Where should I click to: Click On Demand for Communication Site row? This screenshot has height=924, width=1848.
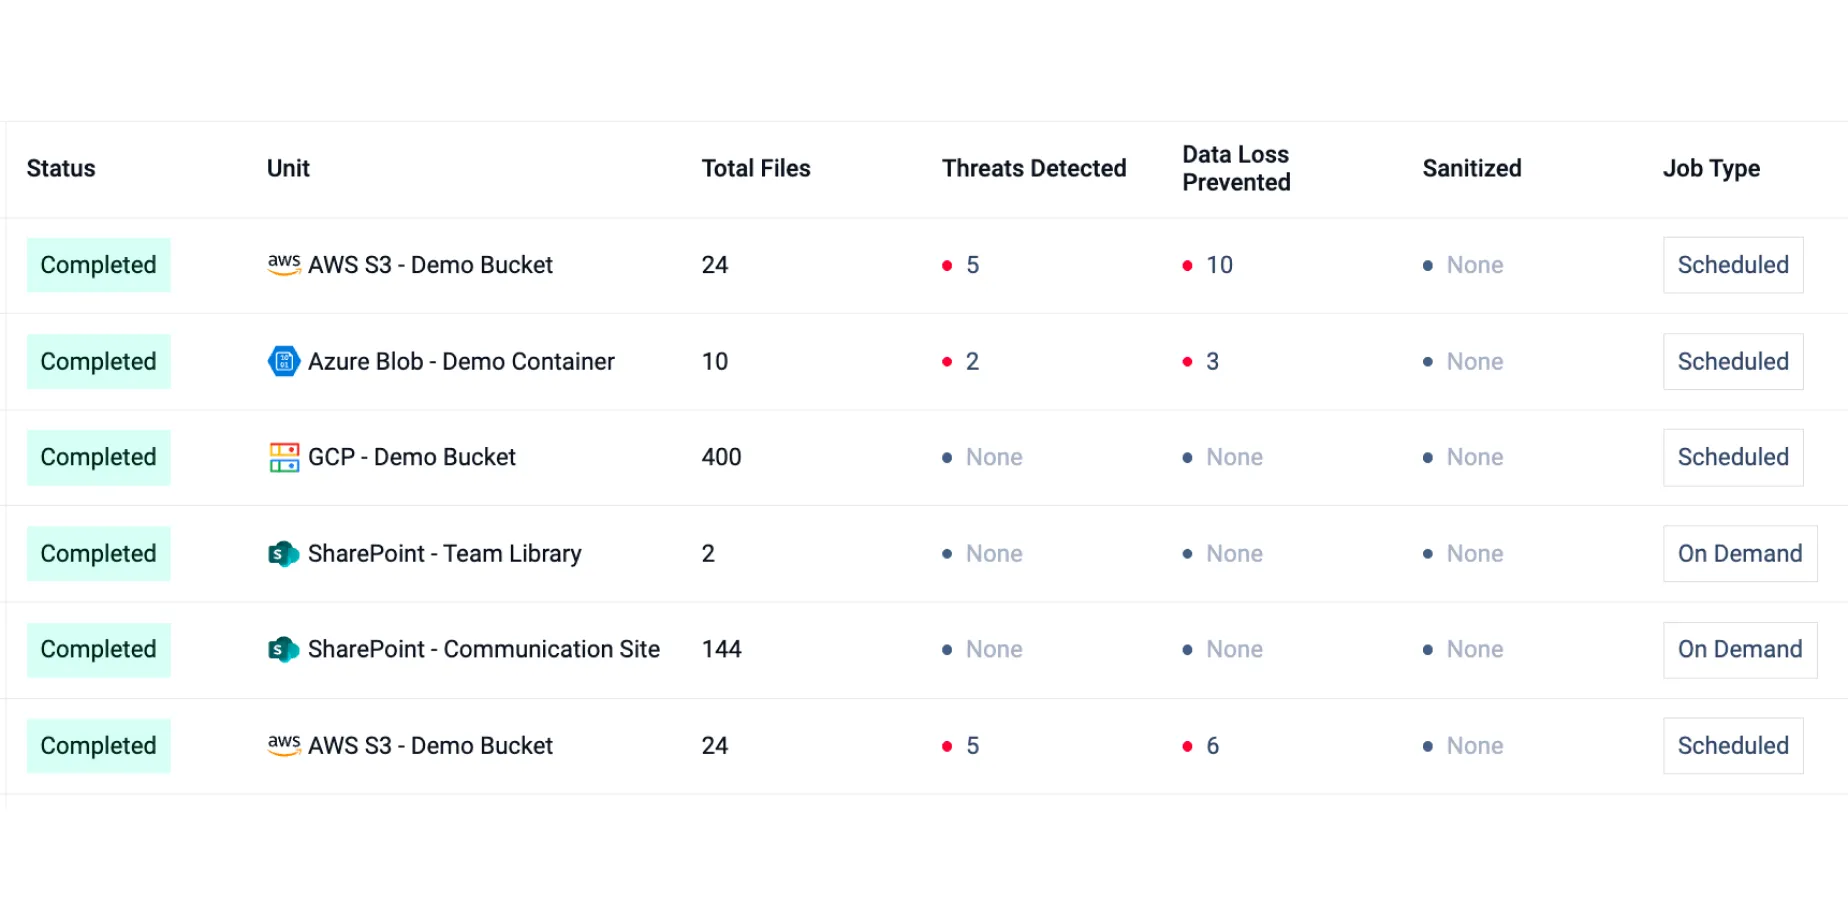pos(1740,650)
